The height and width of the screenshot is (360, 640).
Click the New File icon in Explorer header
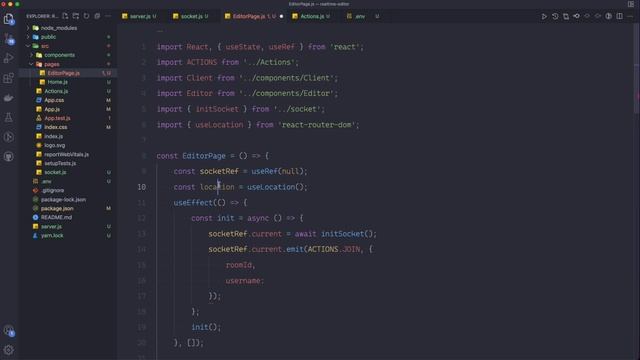point(65,16)
